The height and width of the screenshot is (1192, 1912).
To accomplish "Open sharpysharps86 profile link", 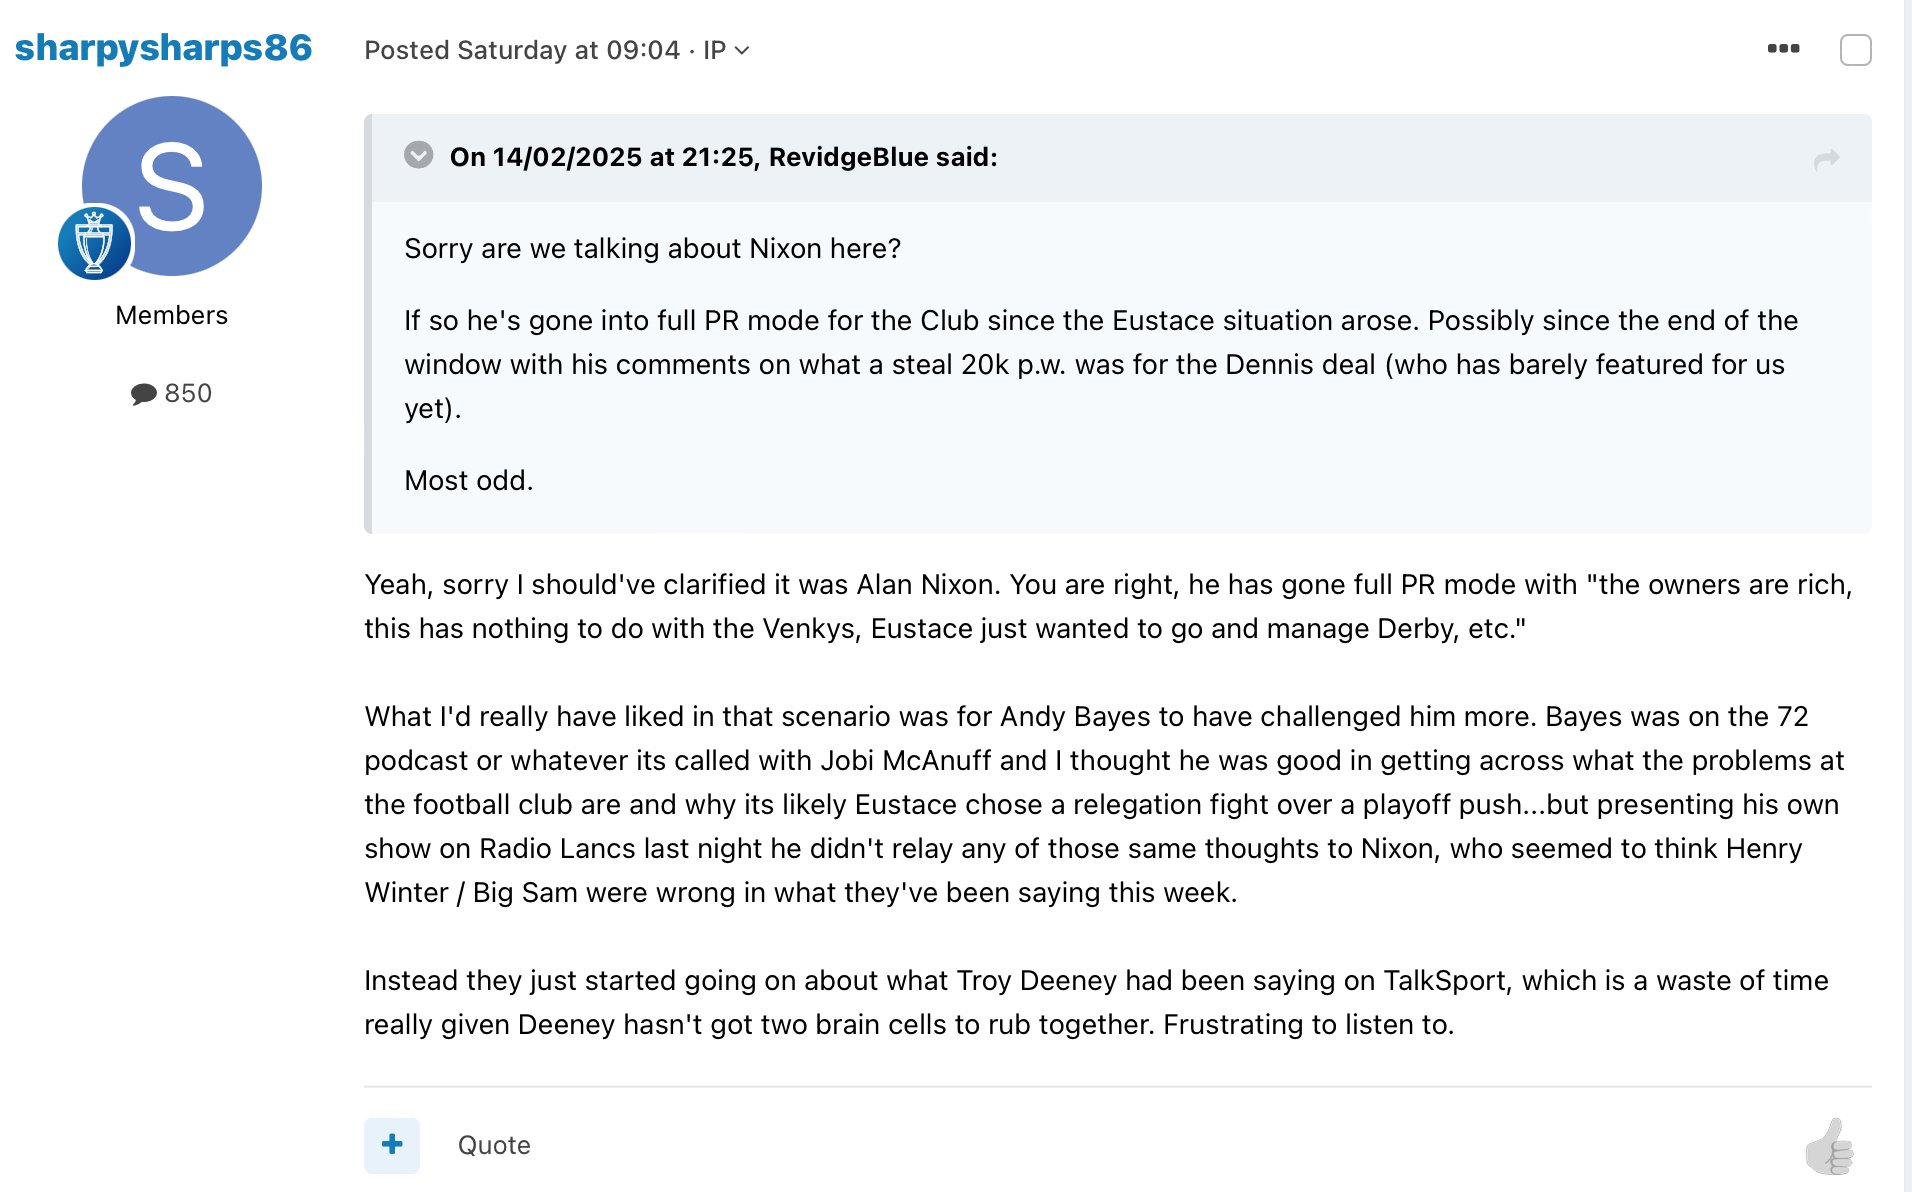I will pyautogui.click(x=163, y=48).
